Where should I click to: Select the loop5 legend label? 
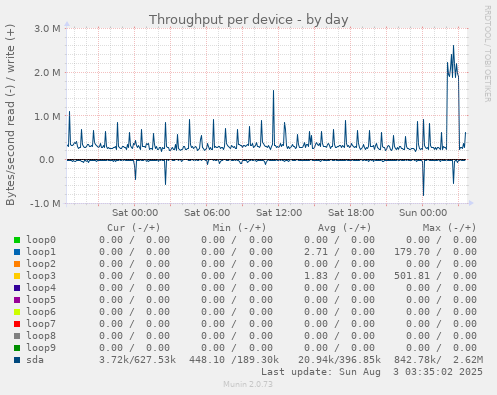pyautogui.click(x=41, y=300)
